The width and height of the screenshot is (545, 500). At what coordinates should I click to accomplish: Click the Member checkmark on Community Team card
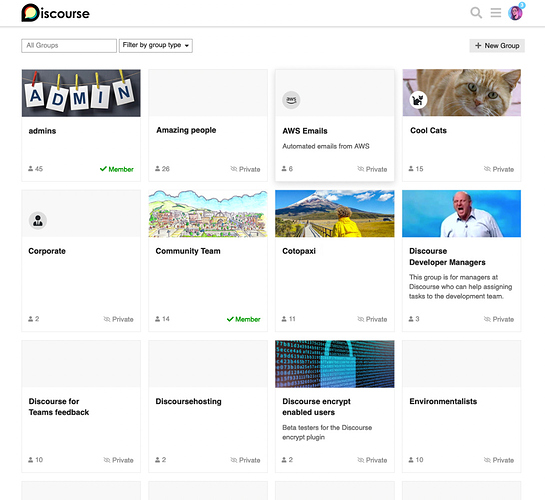pos(230,319)
